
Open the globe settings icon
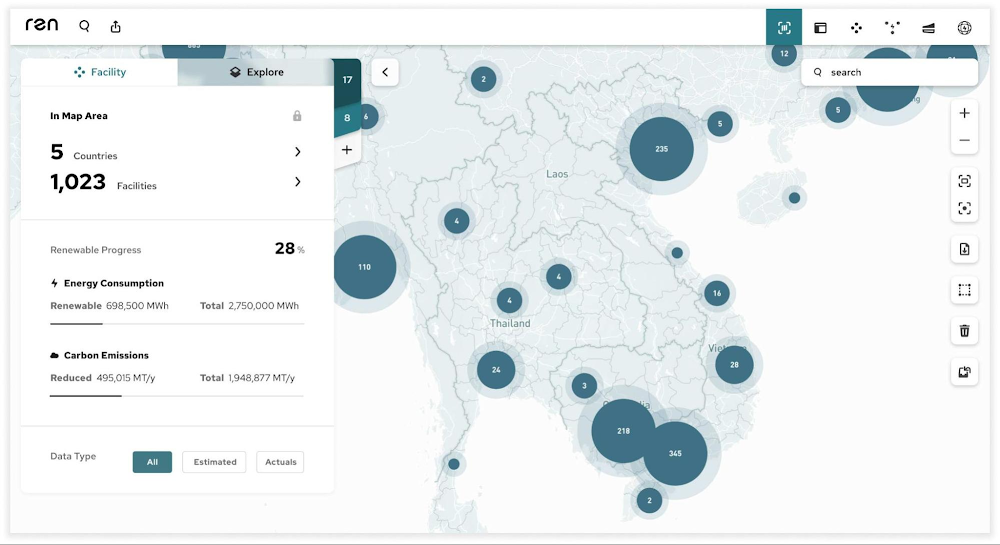click(x=964, y=27)
